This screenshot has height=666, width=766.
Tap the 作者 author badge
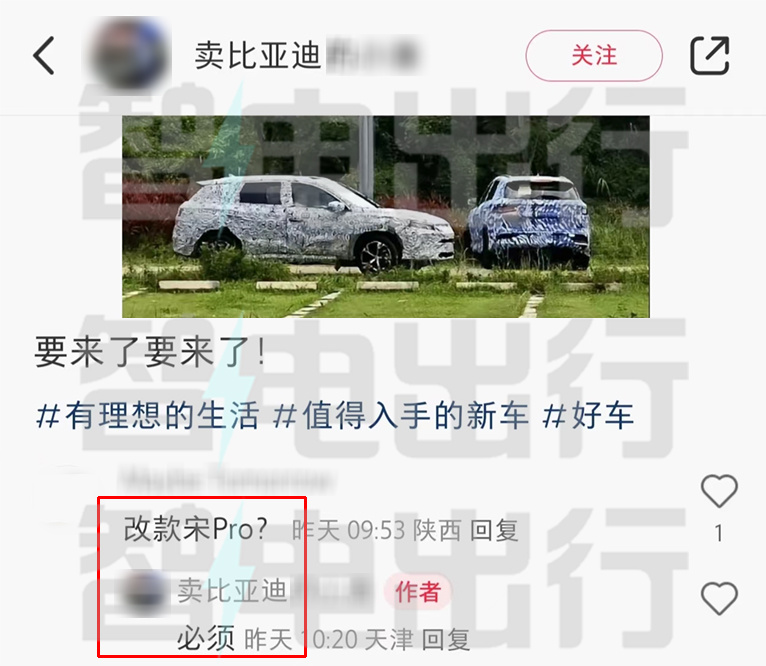pyautogui.click(x=418, y=592)
